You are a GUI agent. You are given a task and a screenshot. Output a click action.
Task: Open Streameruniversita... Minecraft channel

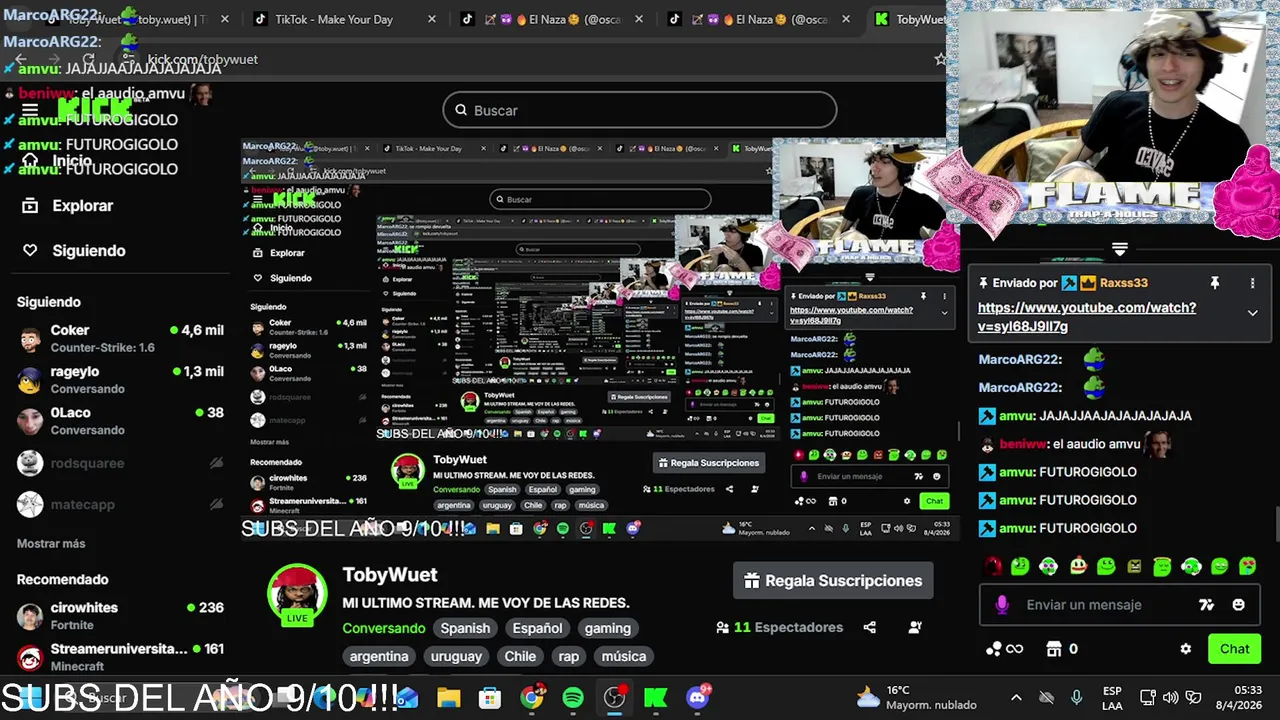tap(120, 657)
